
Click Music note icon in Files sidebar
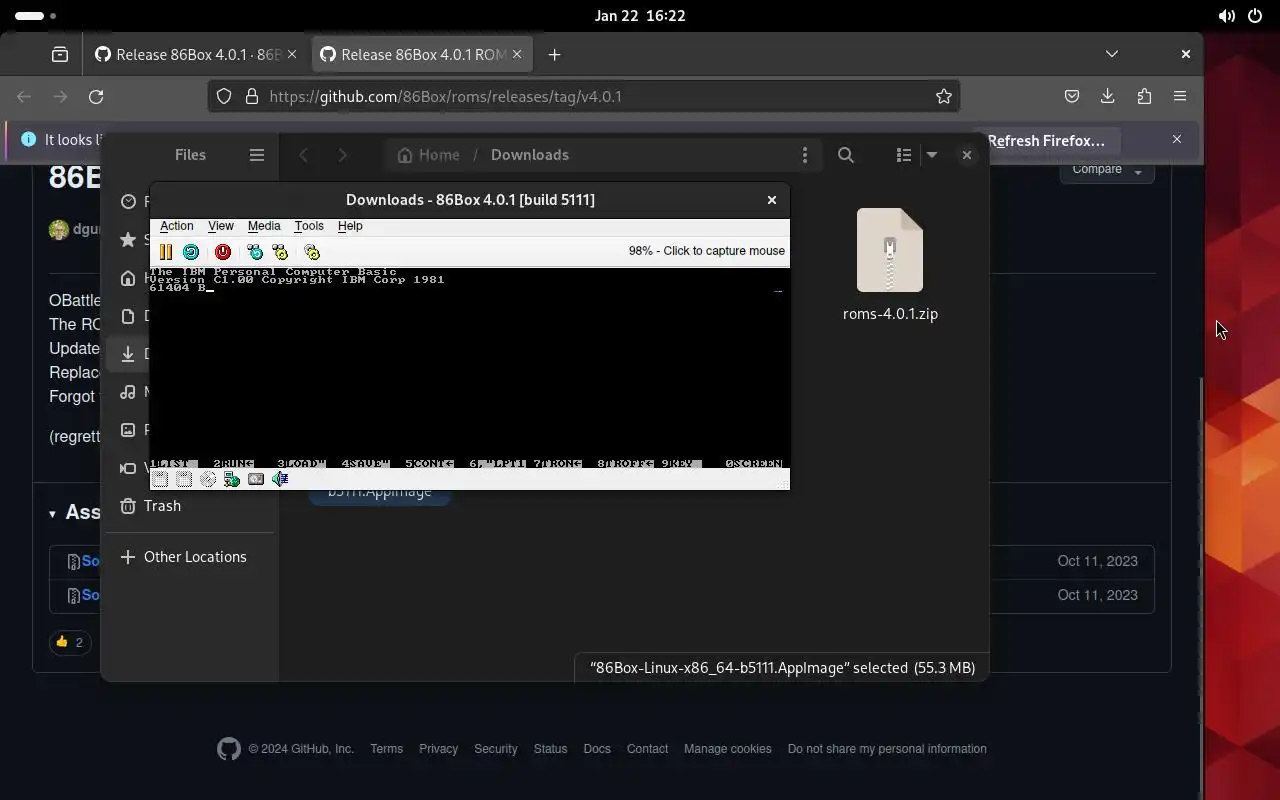pos(128,392)
